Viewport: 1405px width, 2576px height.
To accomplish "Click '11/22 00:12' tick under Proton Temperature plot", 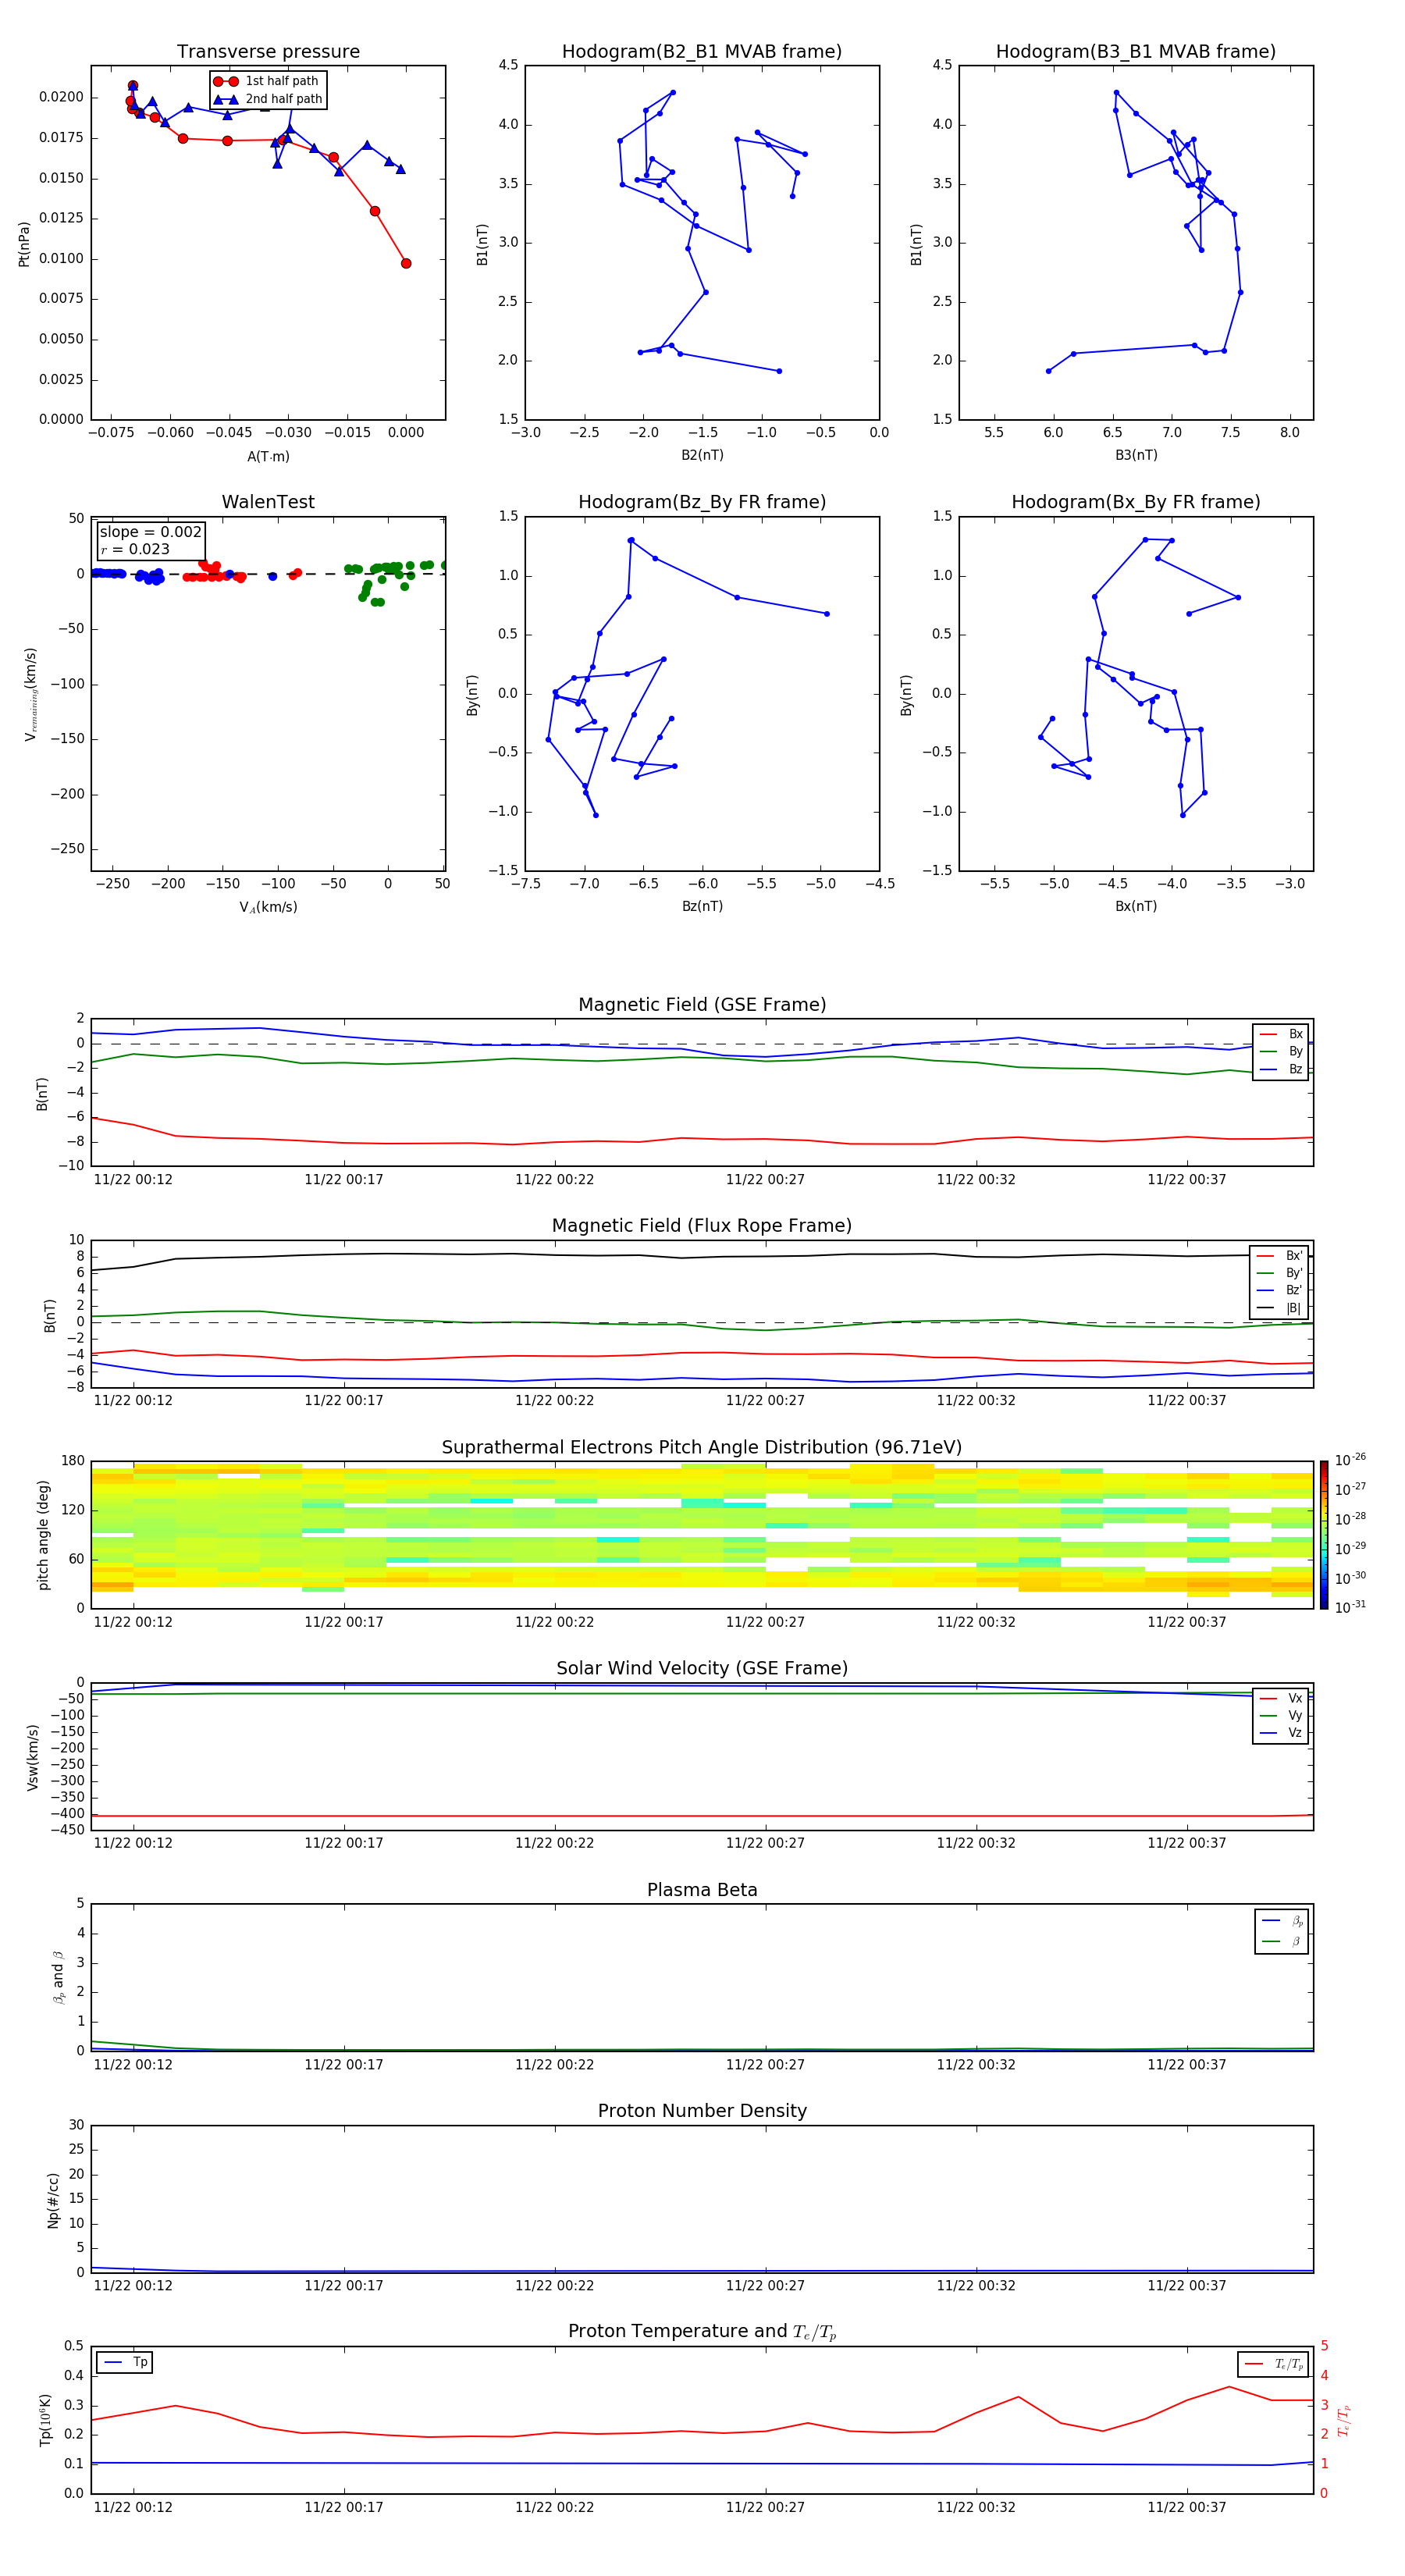I will click(133, 2507).
